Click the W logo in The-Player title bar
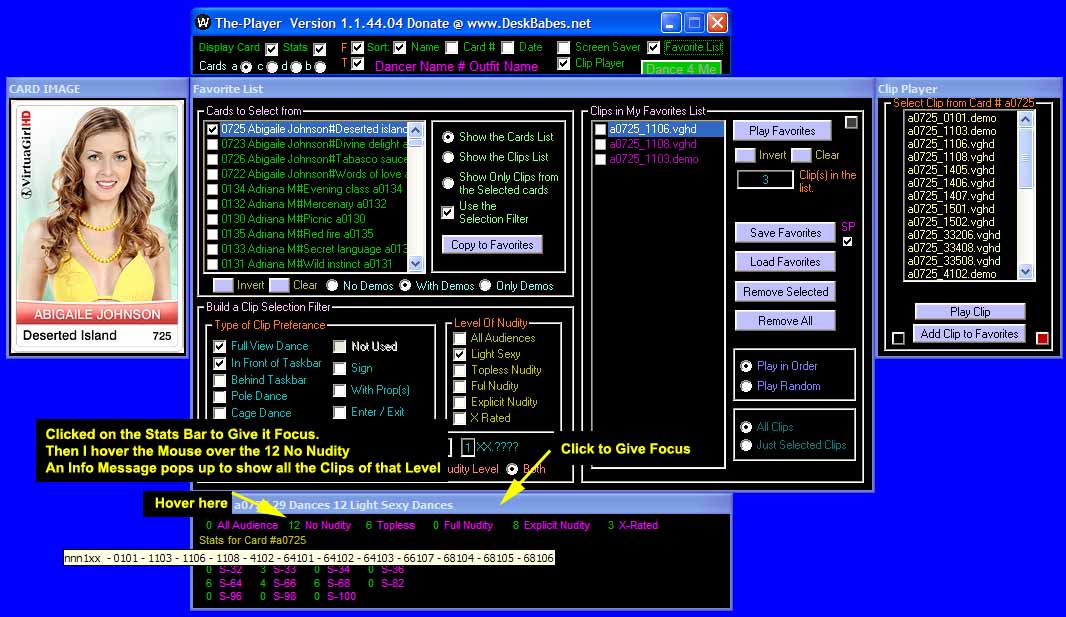This screenshot has width=1066, height=617. 204,22
